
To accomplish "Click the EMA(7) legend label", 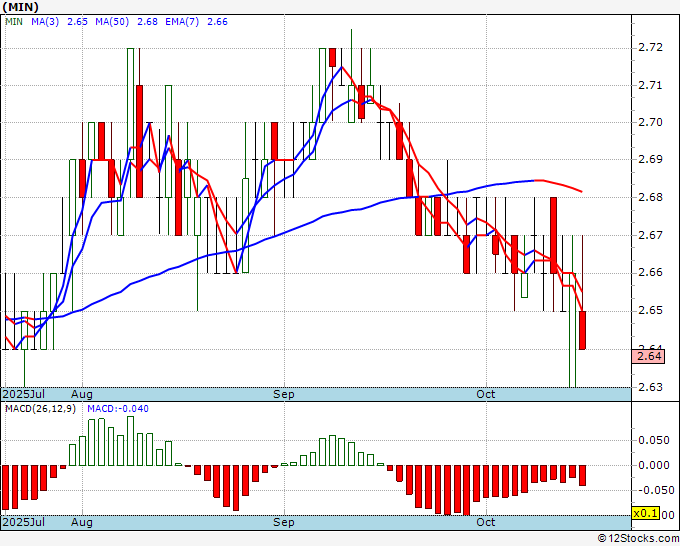I will coord(182,22).
